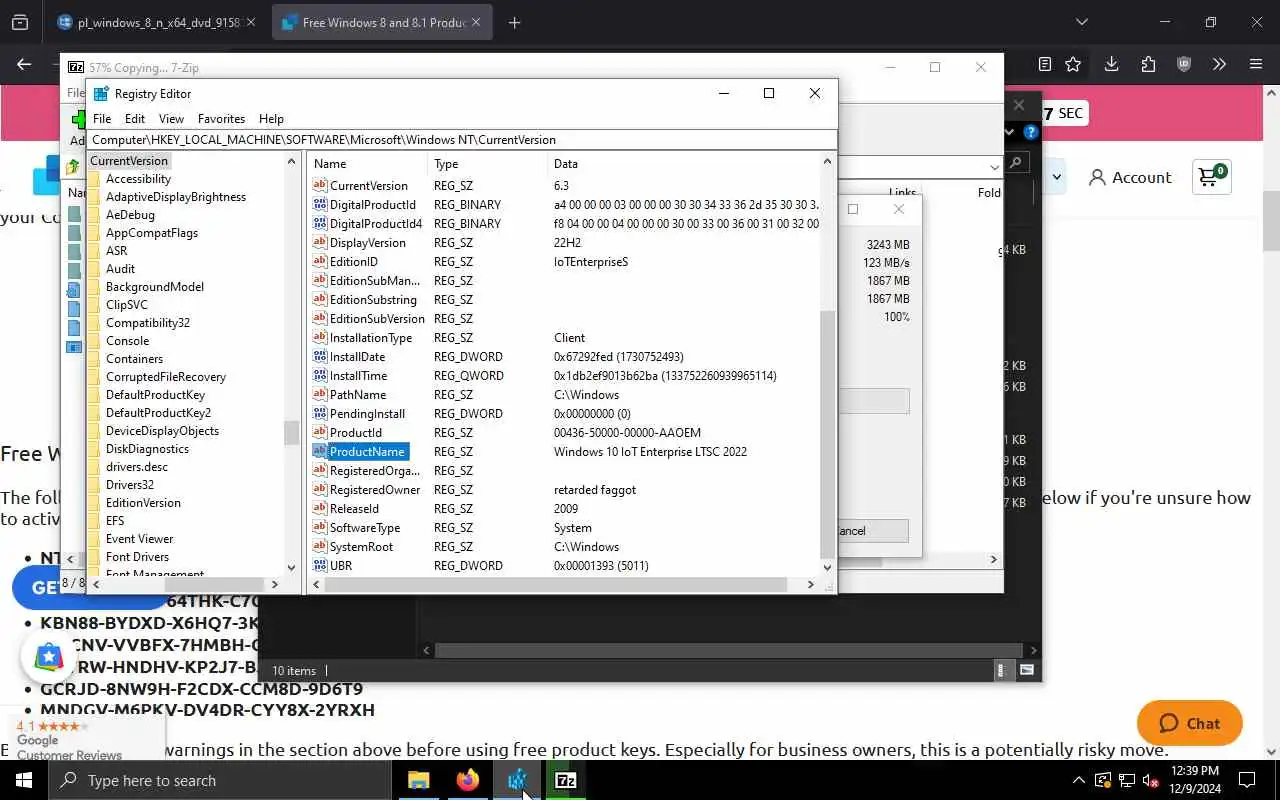Open Help menu in Registry Editor
This screenshot has width=1280, height=800.
coord(271,118)
